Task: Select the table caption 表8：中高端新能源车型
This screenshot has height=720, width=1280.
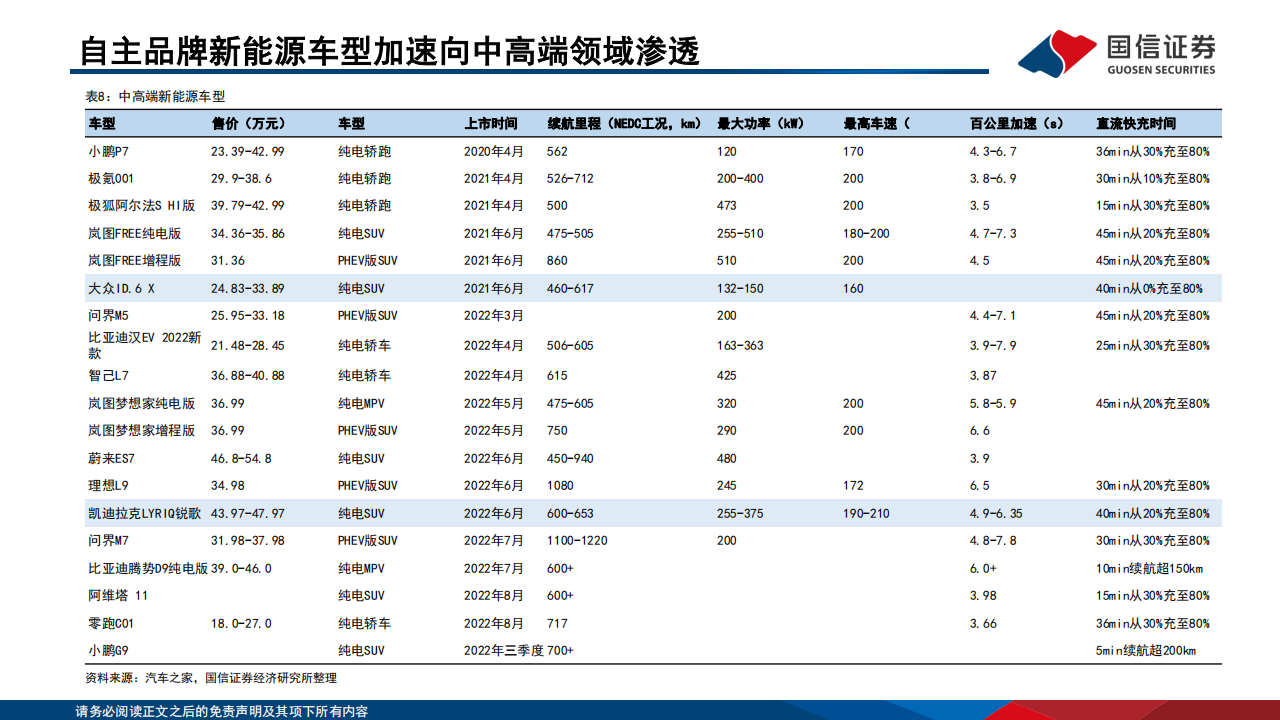Action: coord(156,97)
